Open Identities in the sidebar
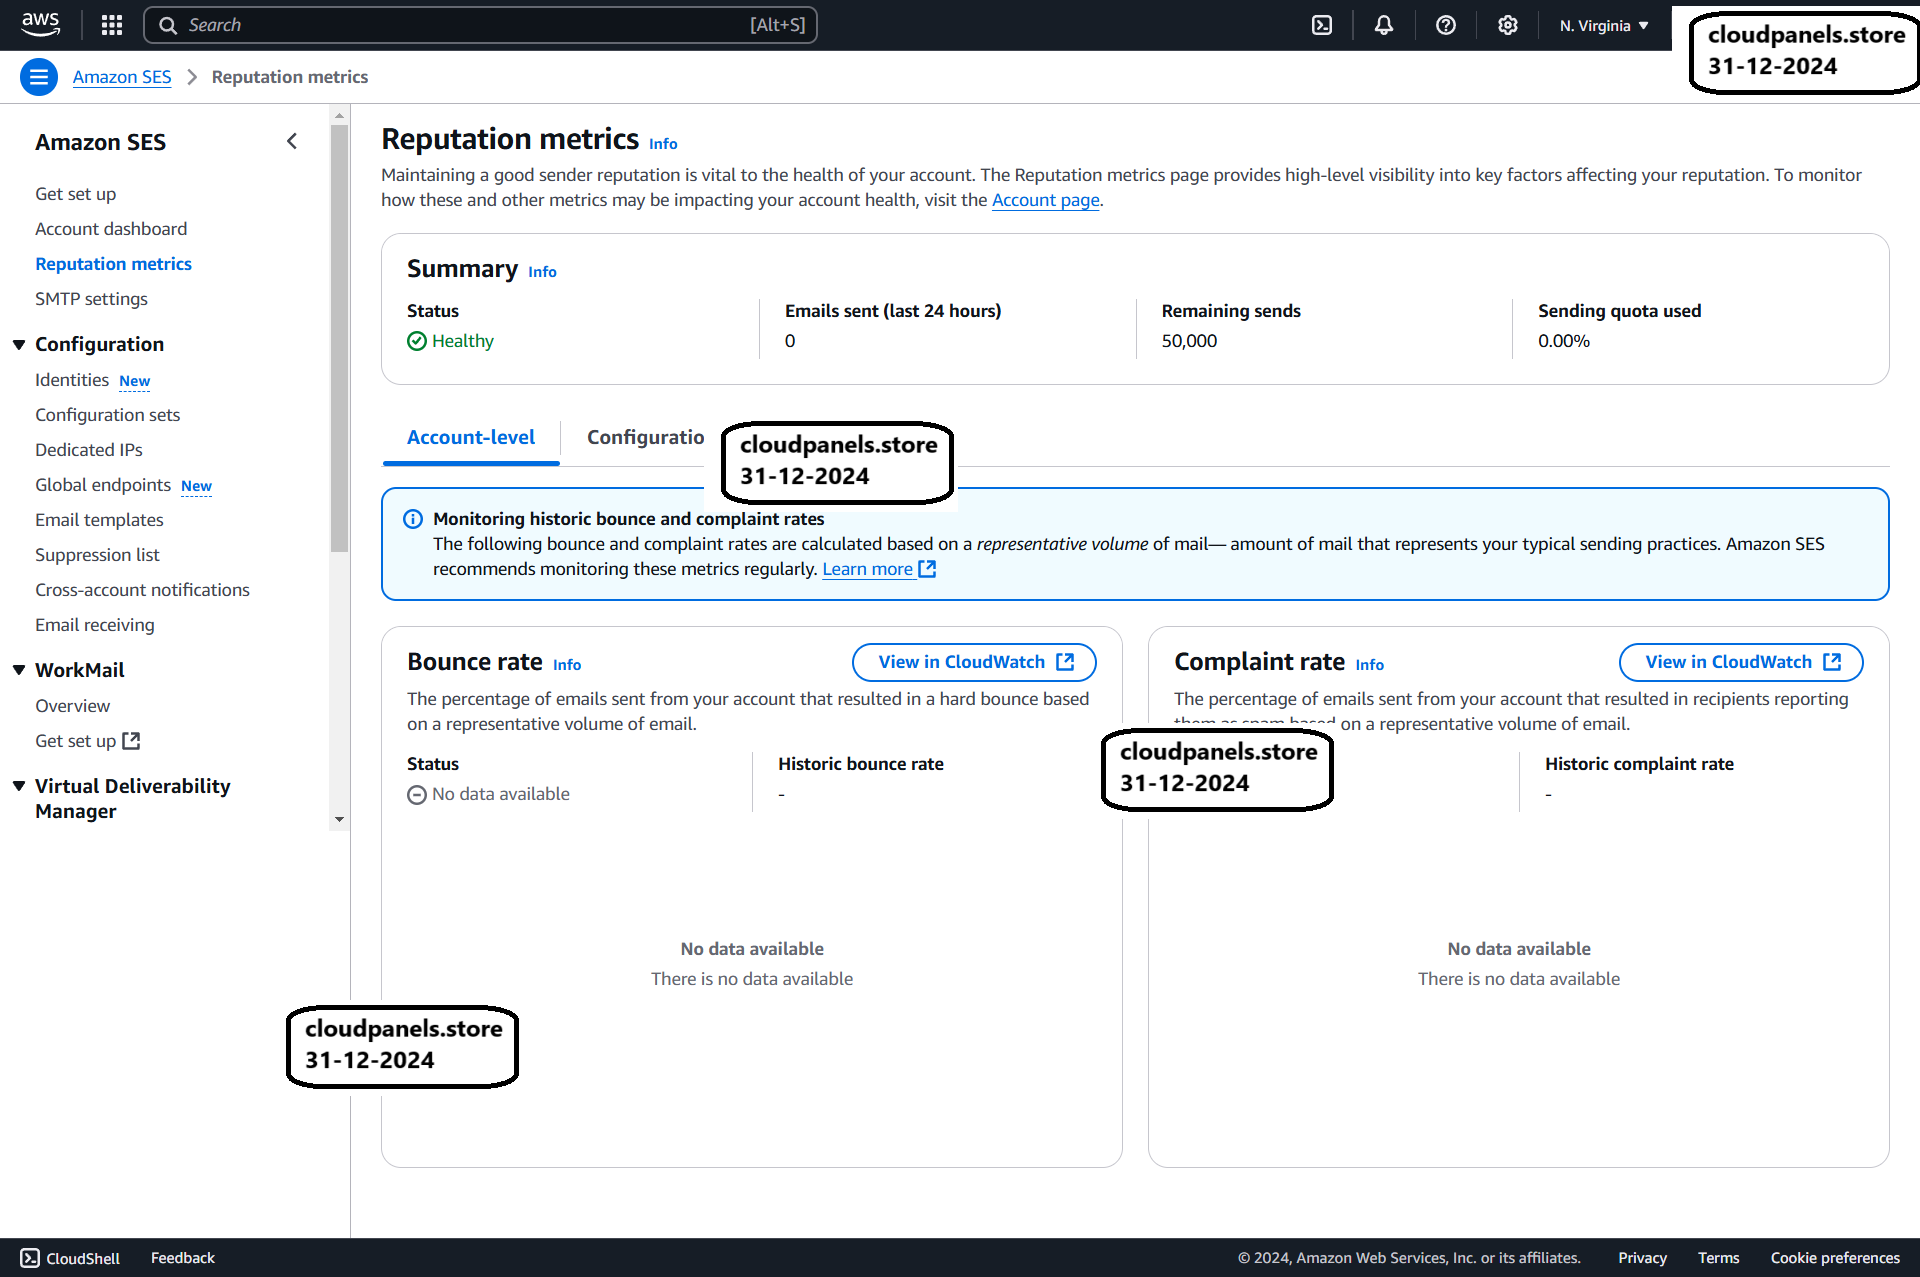The image size is (1920, 1277). pos(72,380)
